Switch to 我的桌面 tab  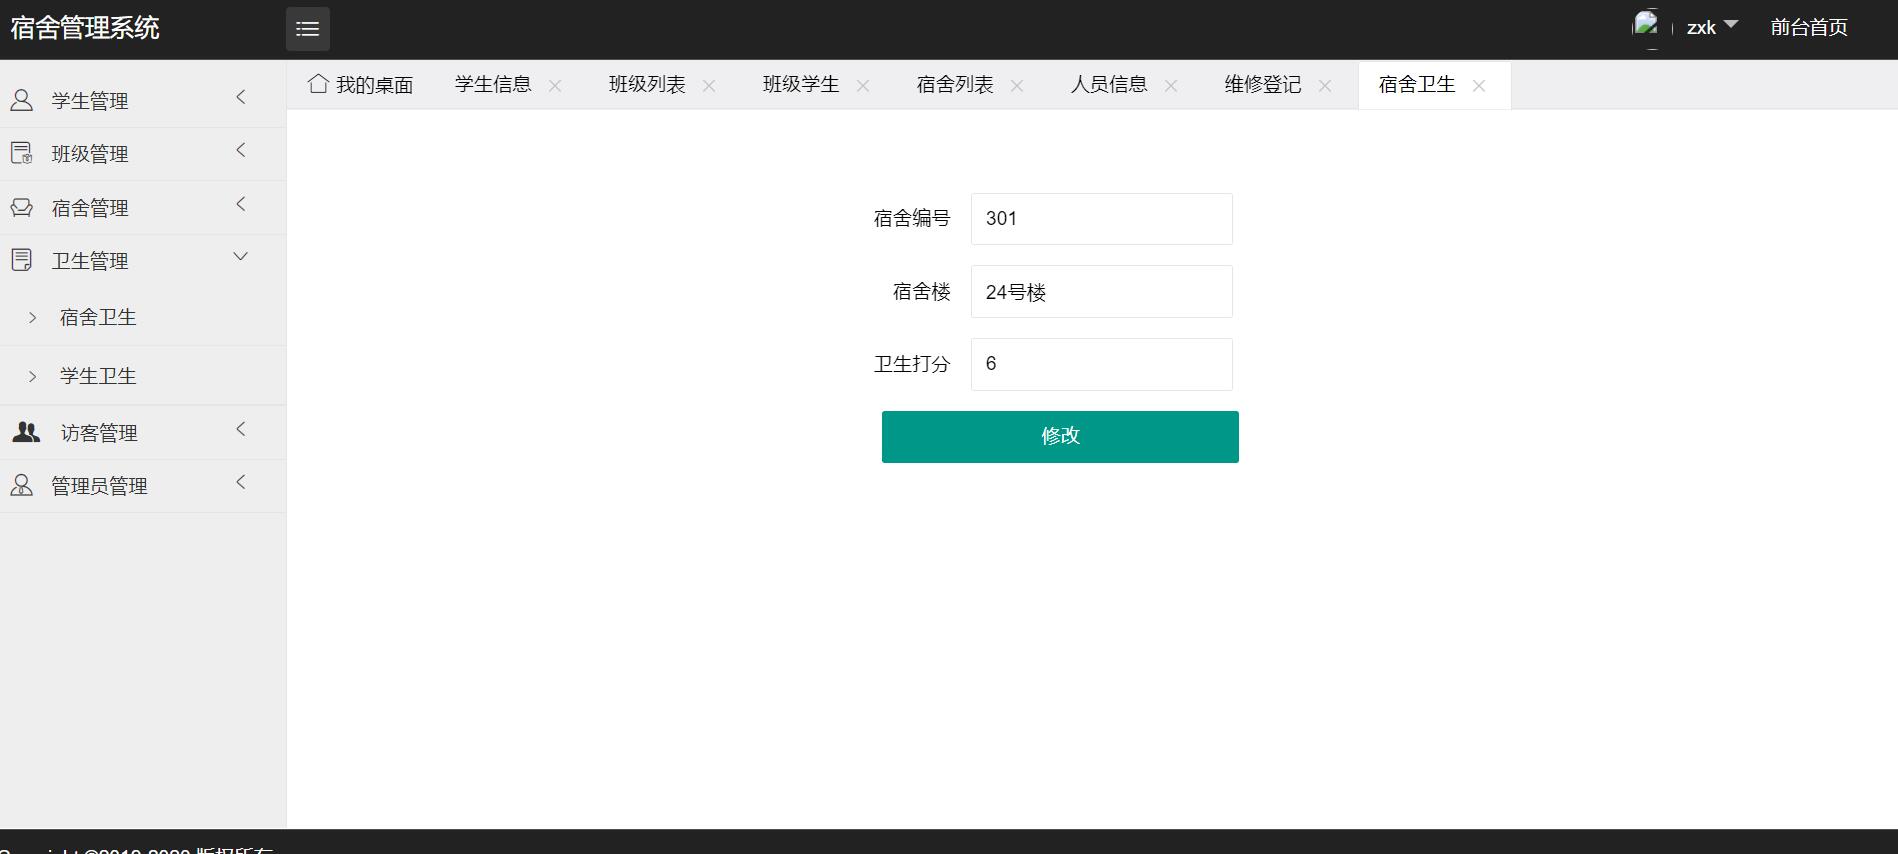click(x=361, y=85)
